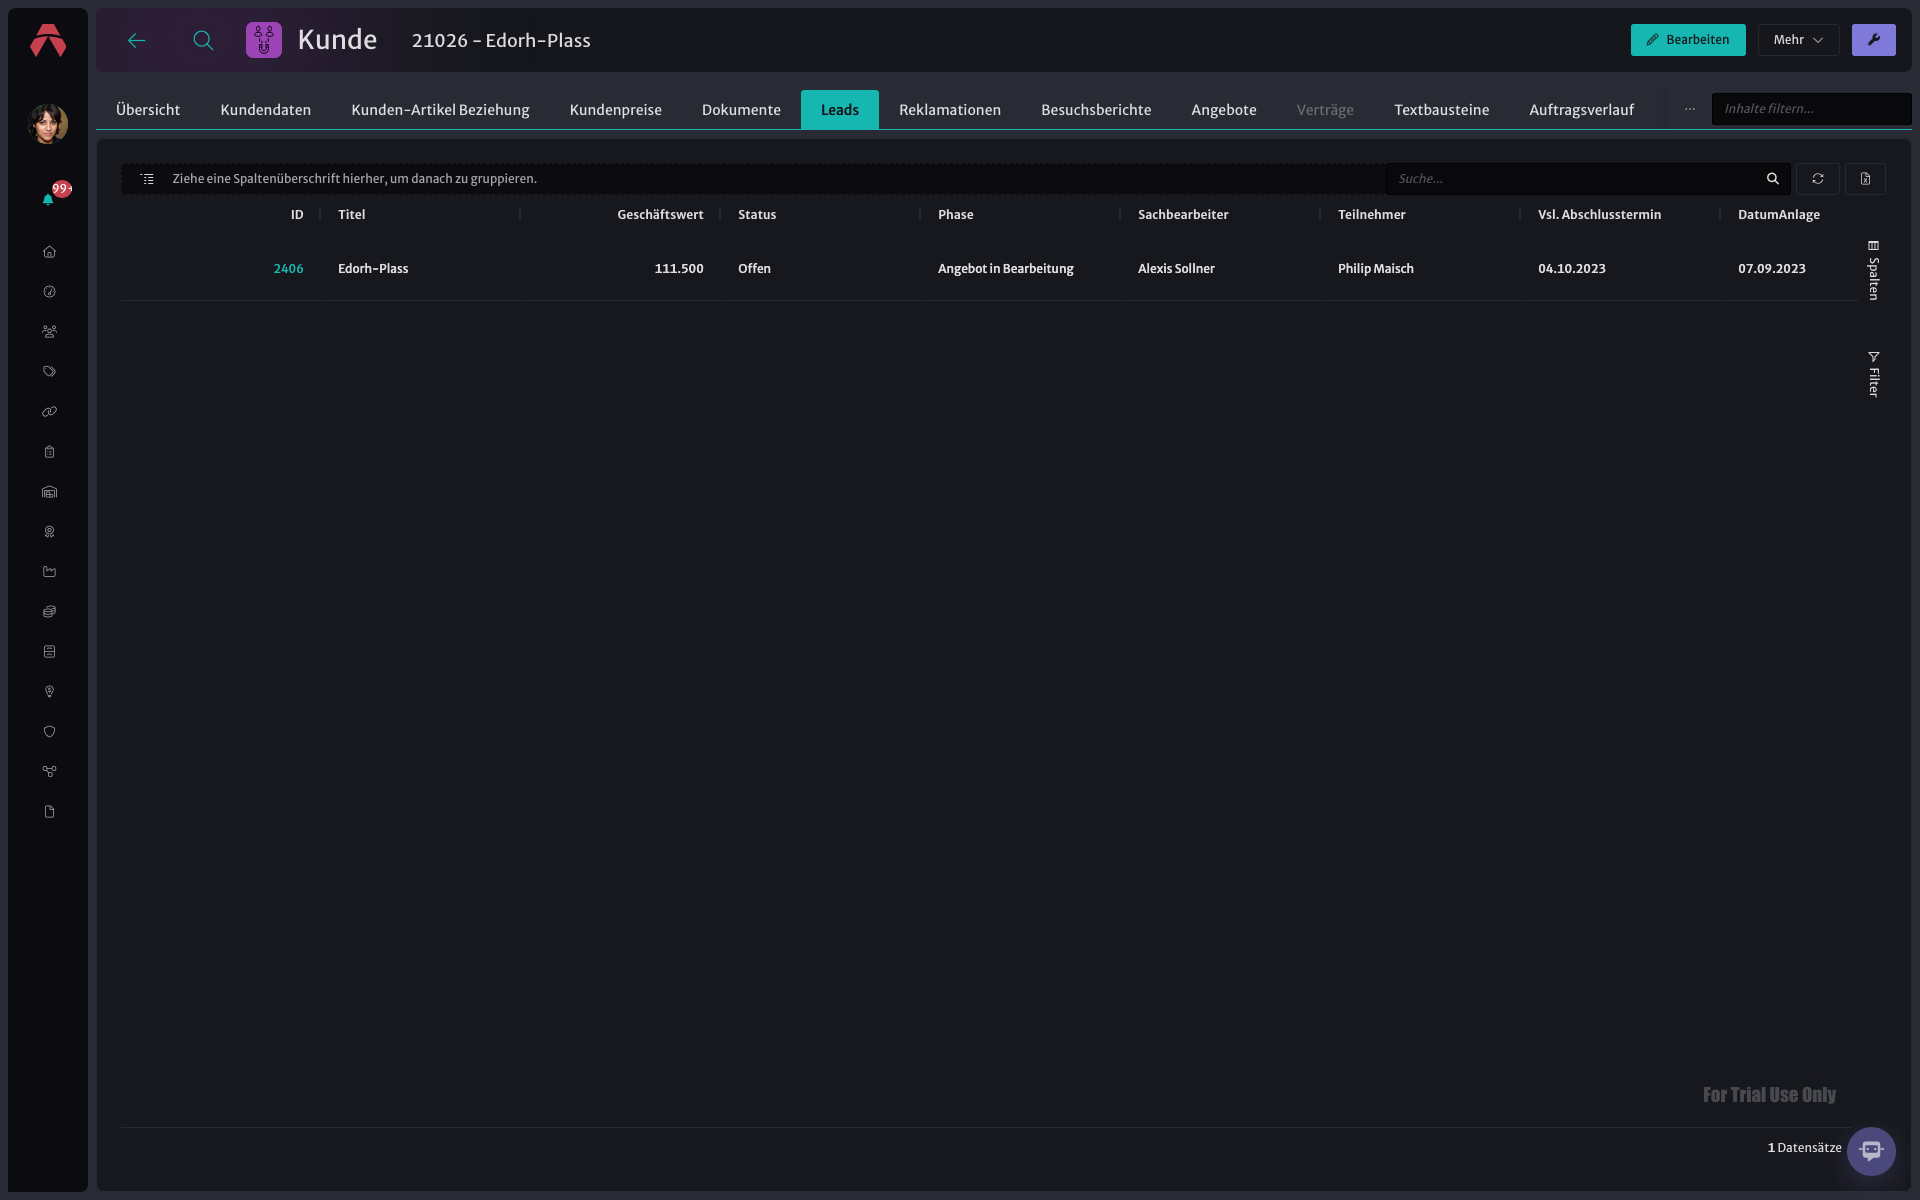Open the shield icon in sidebar

click(49, 732)
